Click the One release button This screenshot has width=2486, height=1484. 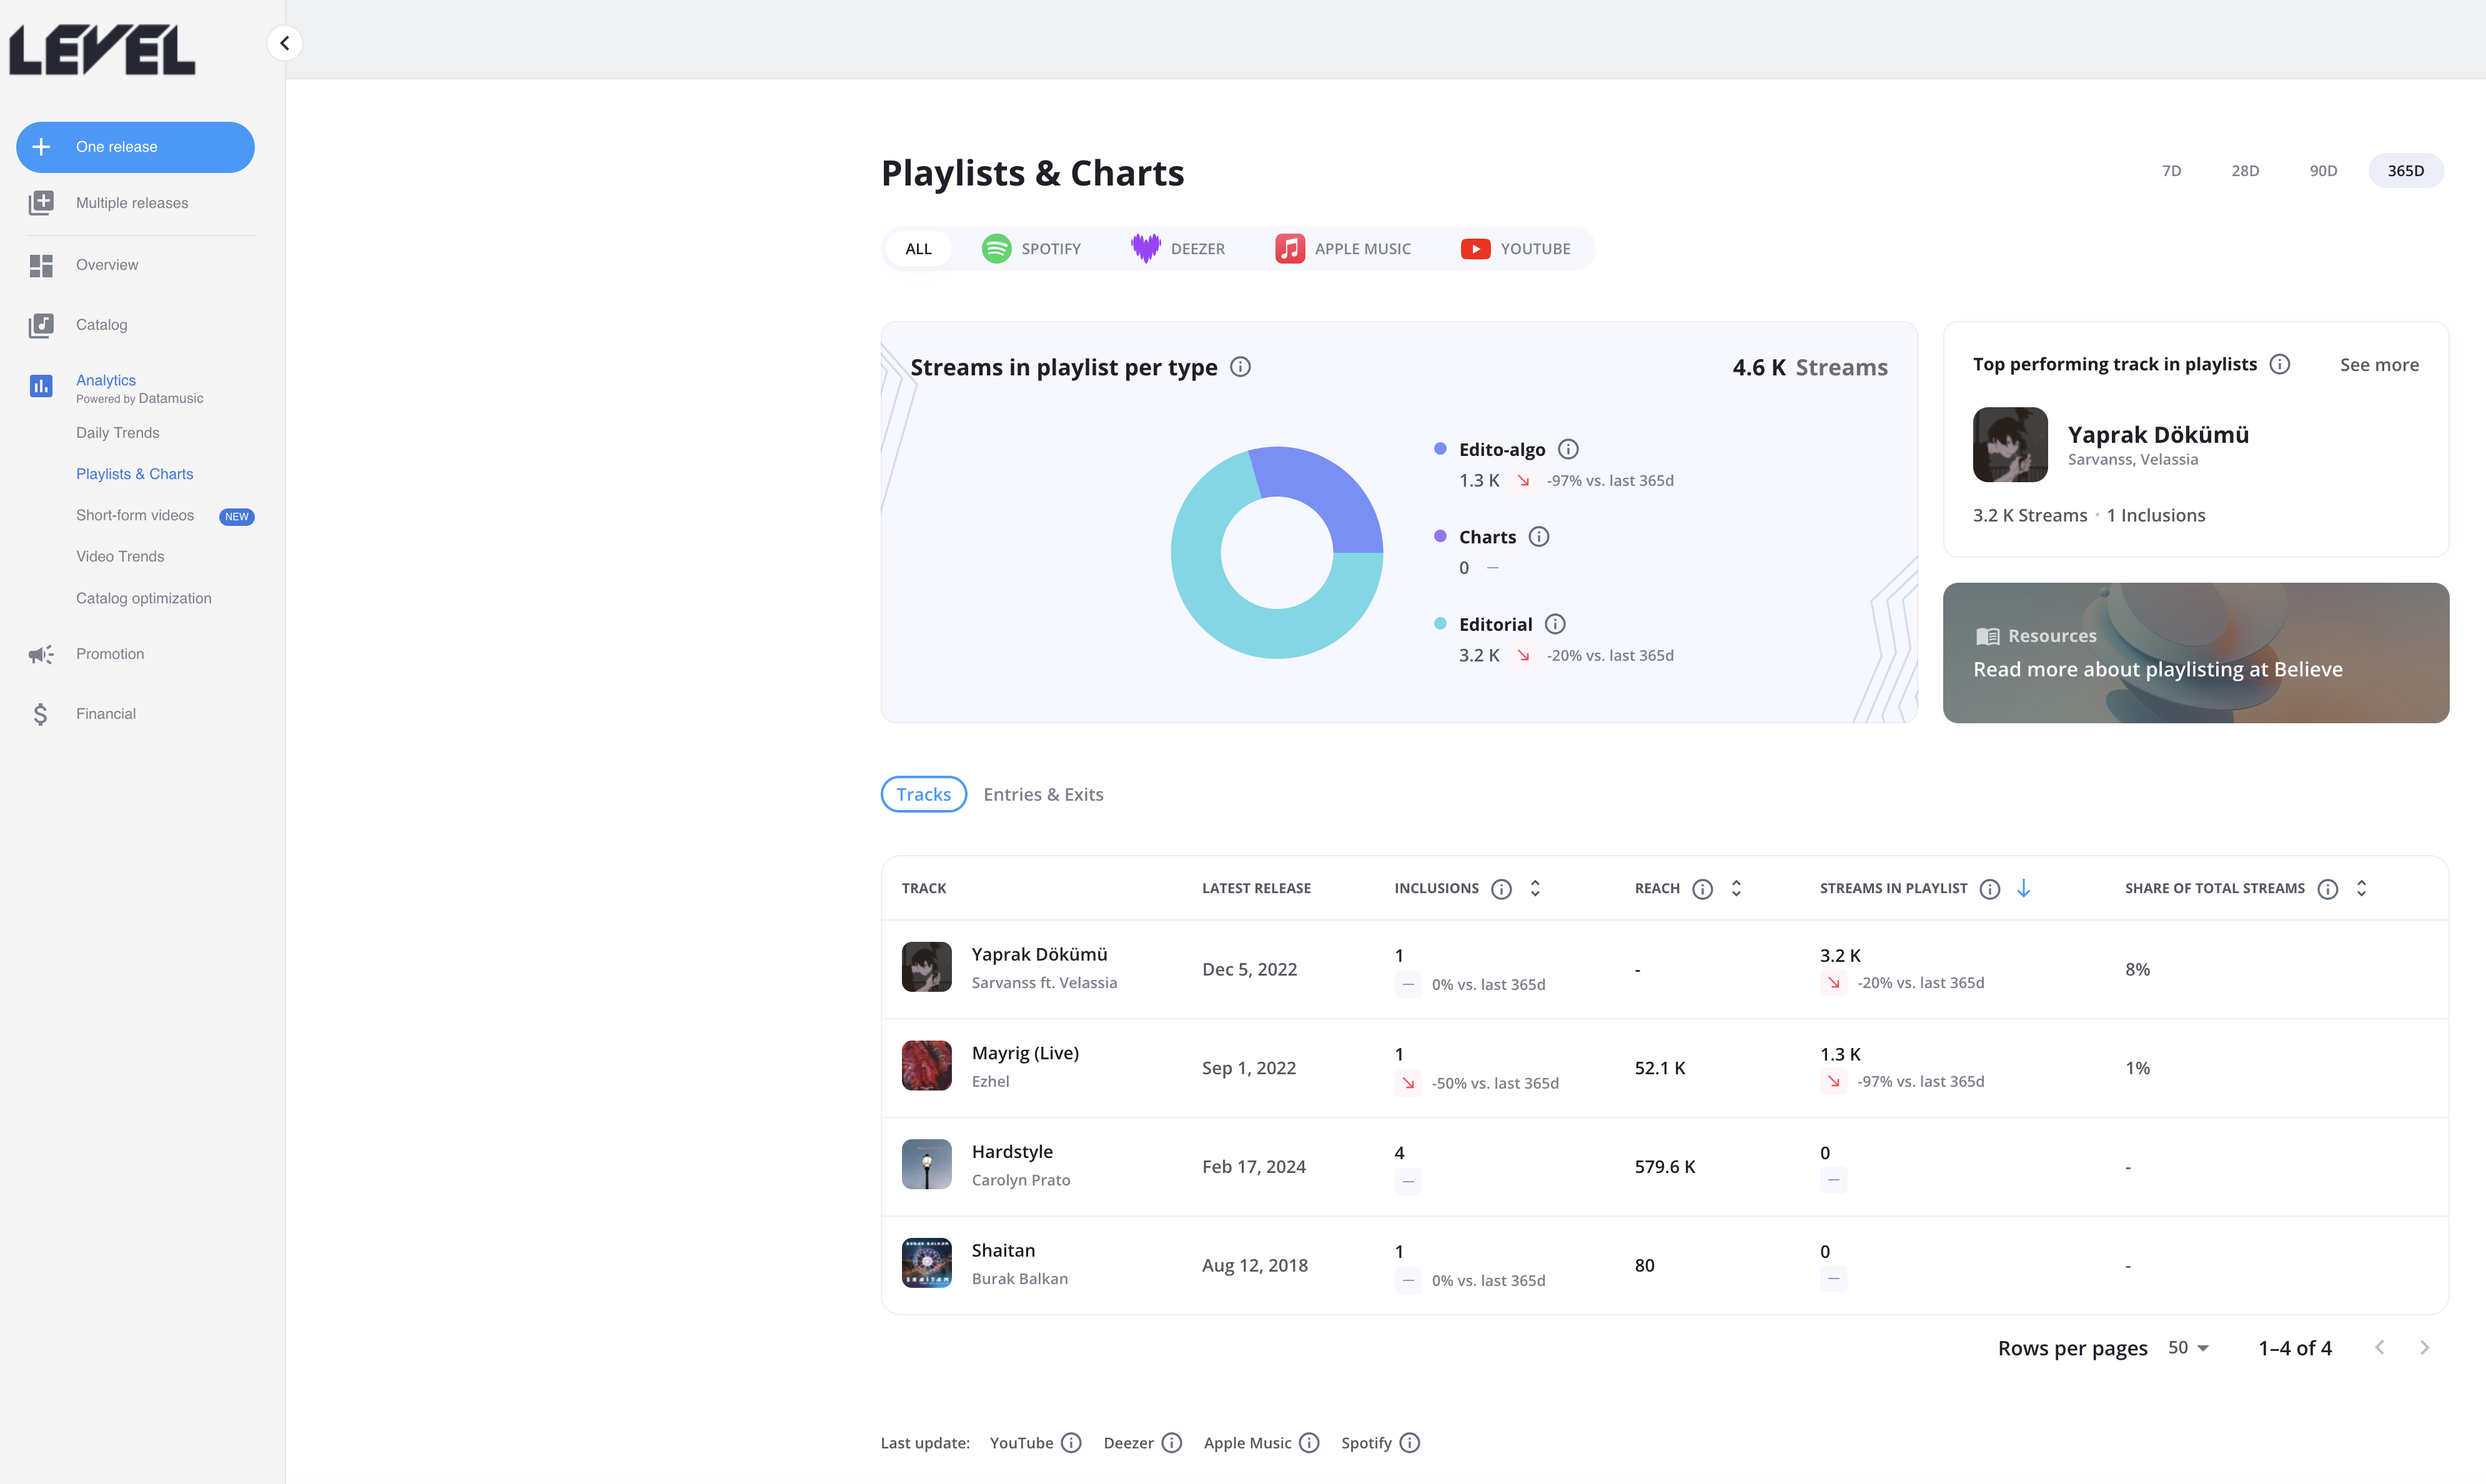tap(135, 147)
